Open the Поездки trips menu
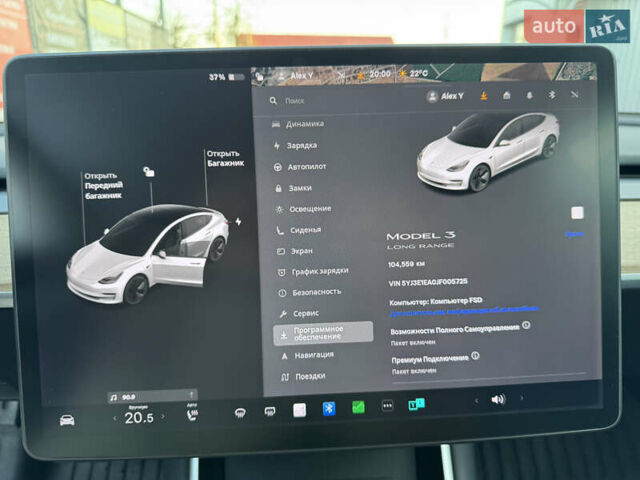The height and width of the screenshot is (480, 640). click(304, 376)
